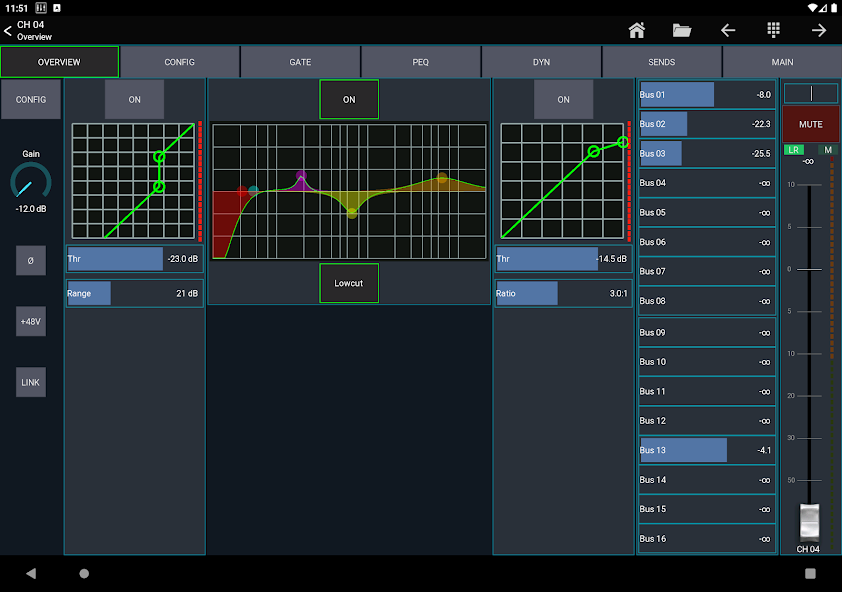Click the Gain knob
Screen dimensions: 842x592
[x=31, y=183]
